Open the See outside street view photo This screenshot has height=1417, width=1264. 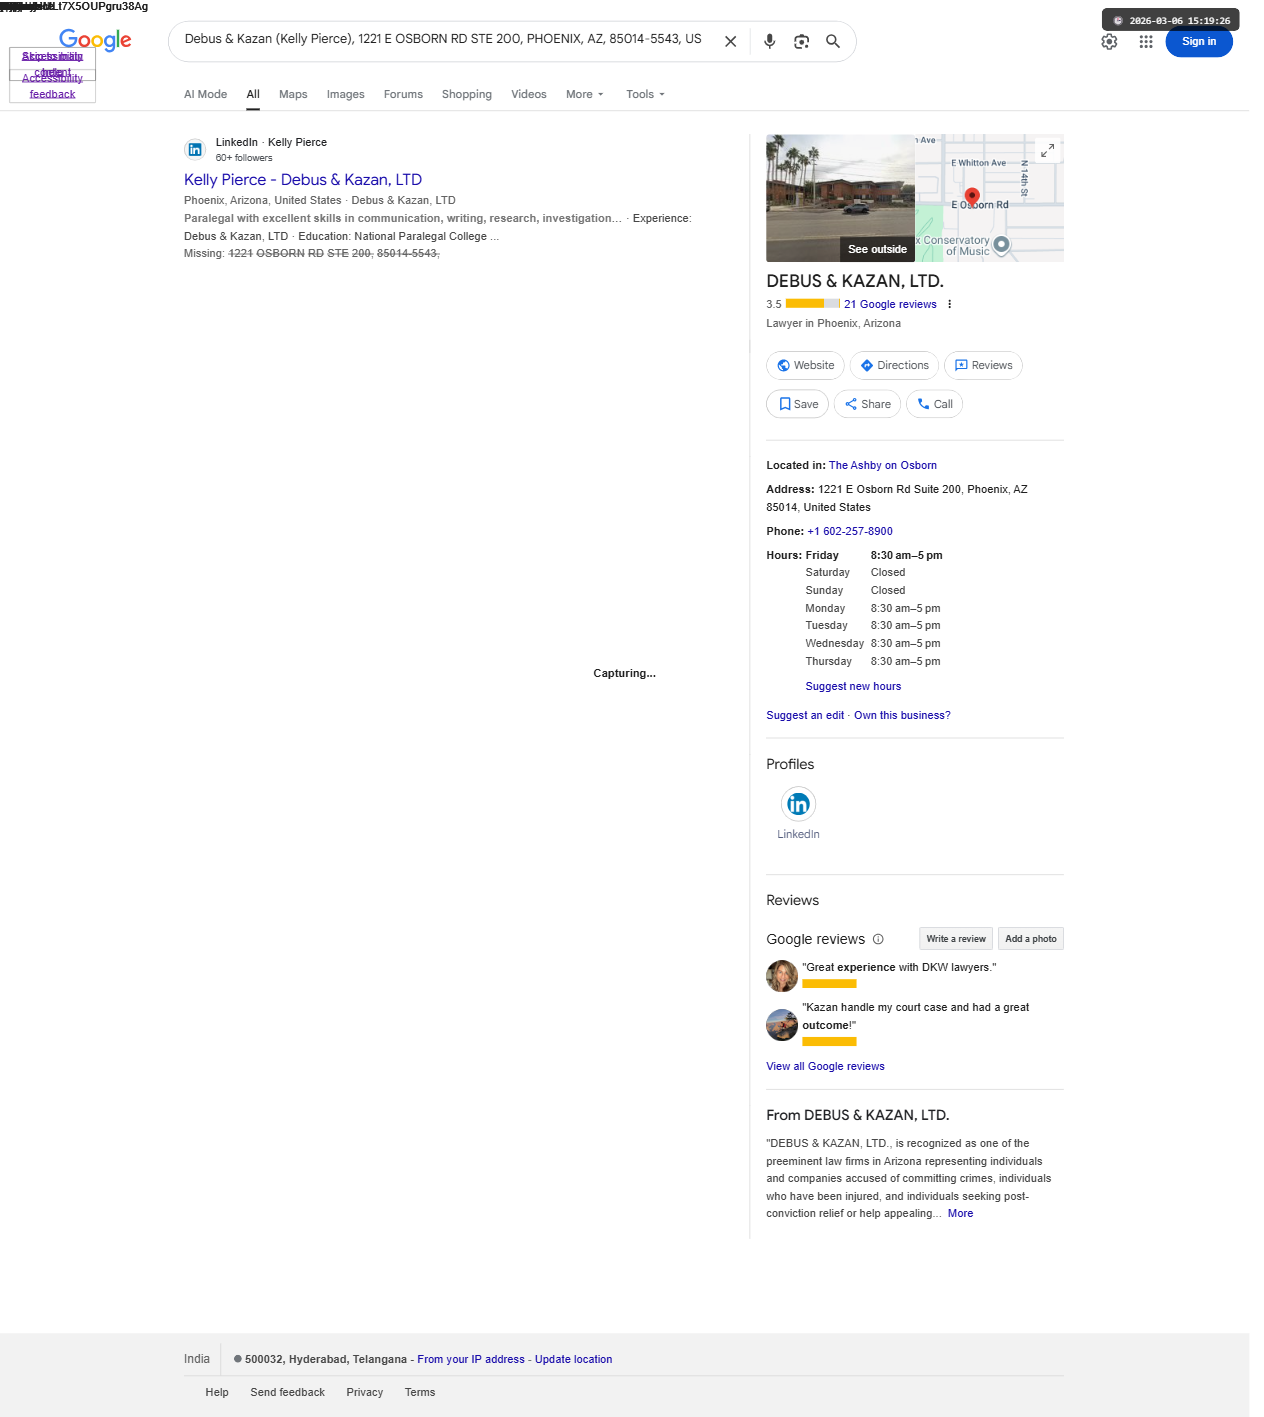point(840,198)
